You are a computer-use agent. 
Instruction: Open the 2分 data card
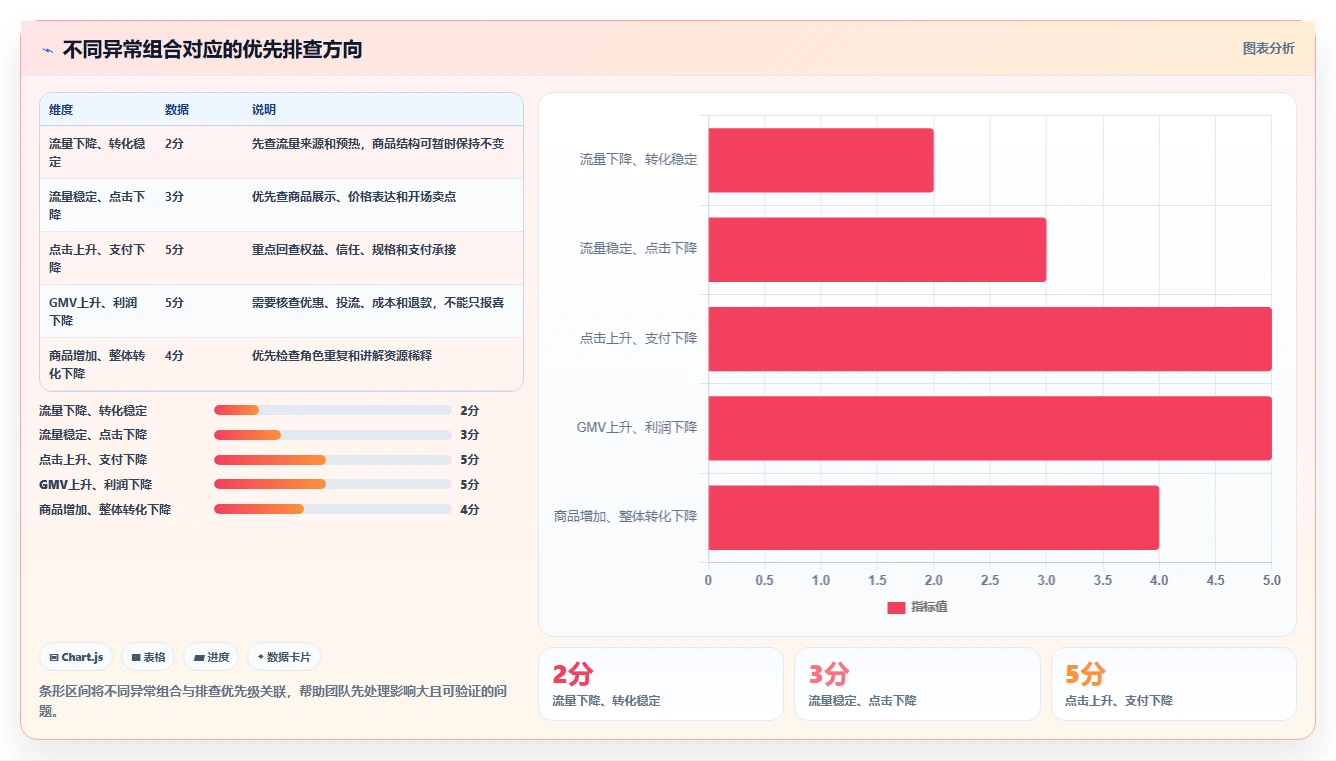tap(661, 684)
